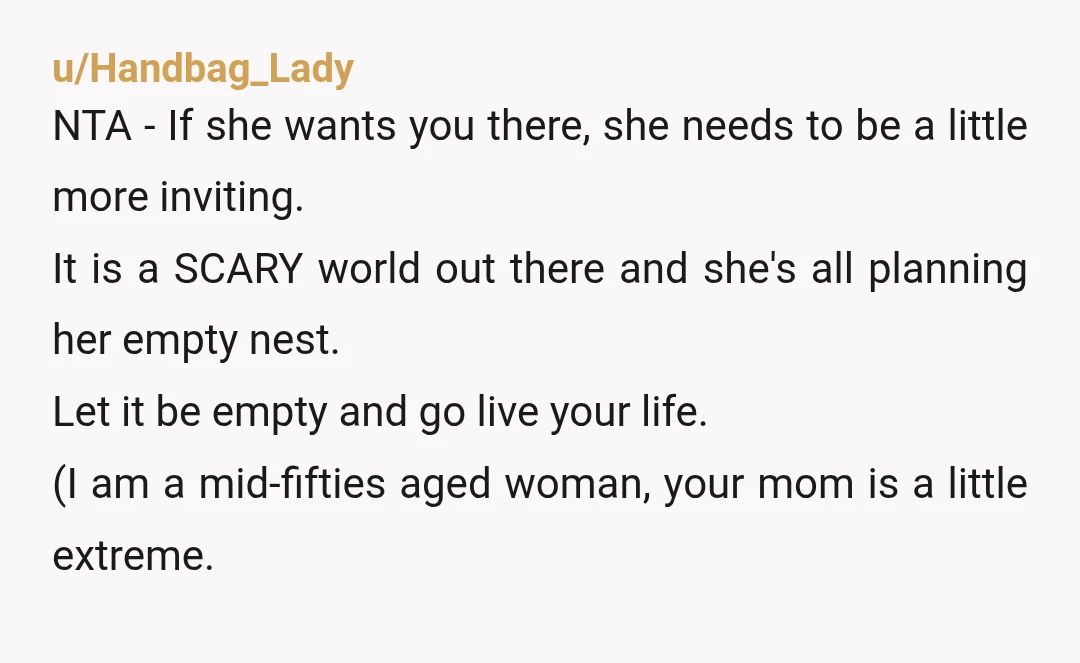This screenshot has height=663, width=1080.
Task: Click the word 'planning' in the third line
Action: tap(948, 269)
